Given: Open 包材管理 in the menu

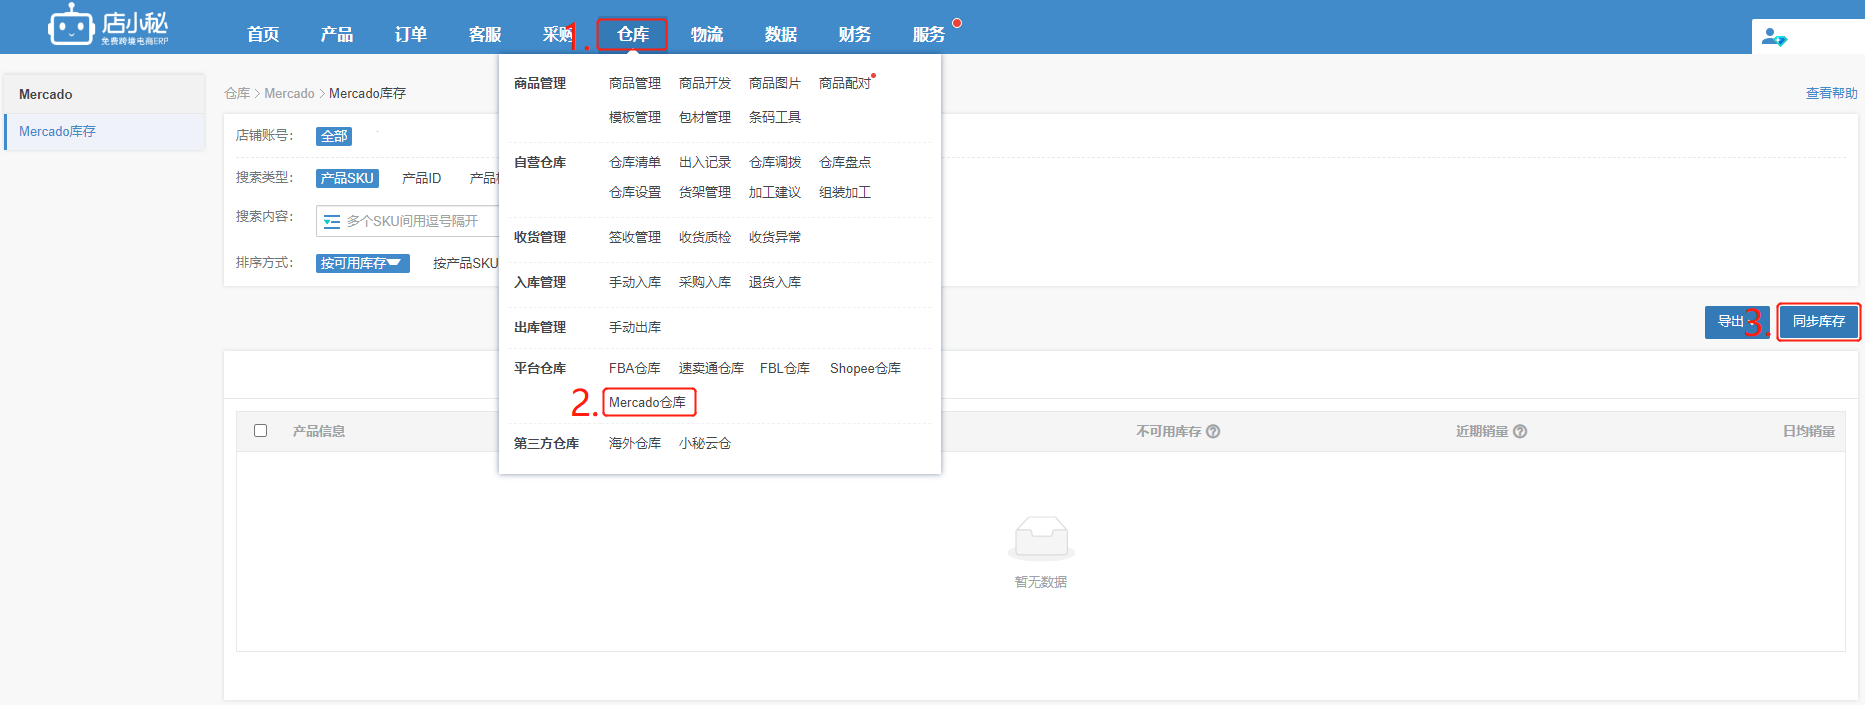Looking at the screenshot, I should tap(705, 117).
